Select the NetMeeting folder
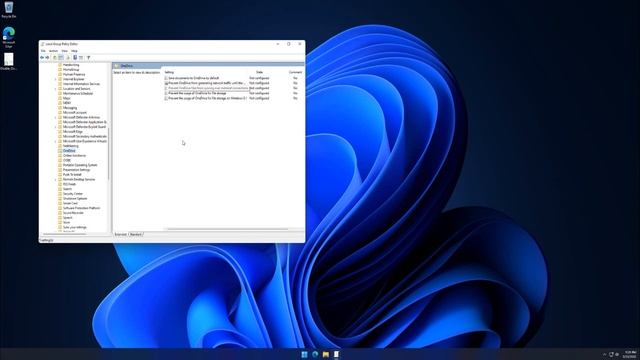 tap(71, 146)
